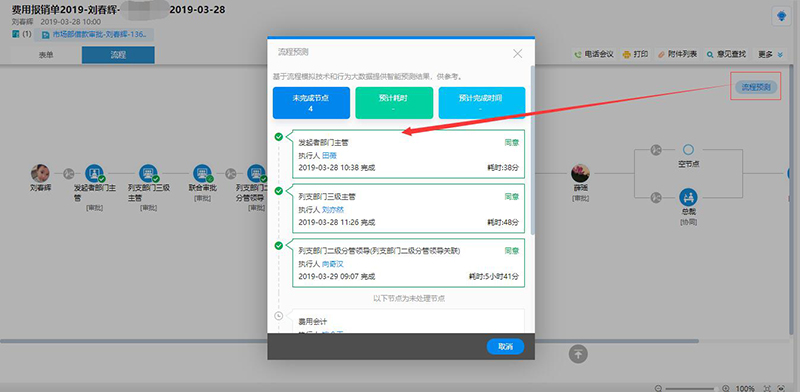The width and height of the screenshot is (800, 392).
Task: Open the attached 市场部借款审批-刘春辉 document link
Action: pyautogui.click(x=94, y=35)
